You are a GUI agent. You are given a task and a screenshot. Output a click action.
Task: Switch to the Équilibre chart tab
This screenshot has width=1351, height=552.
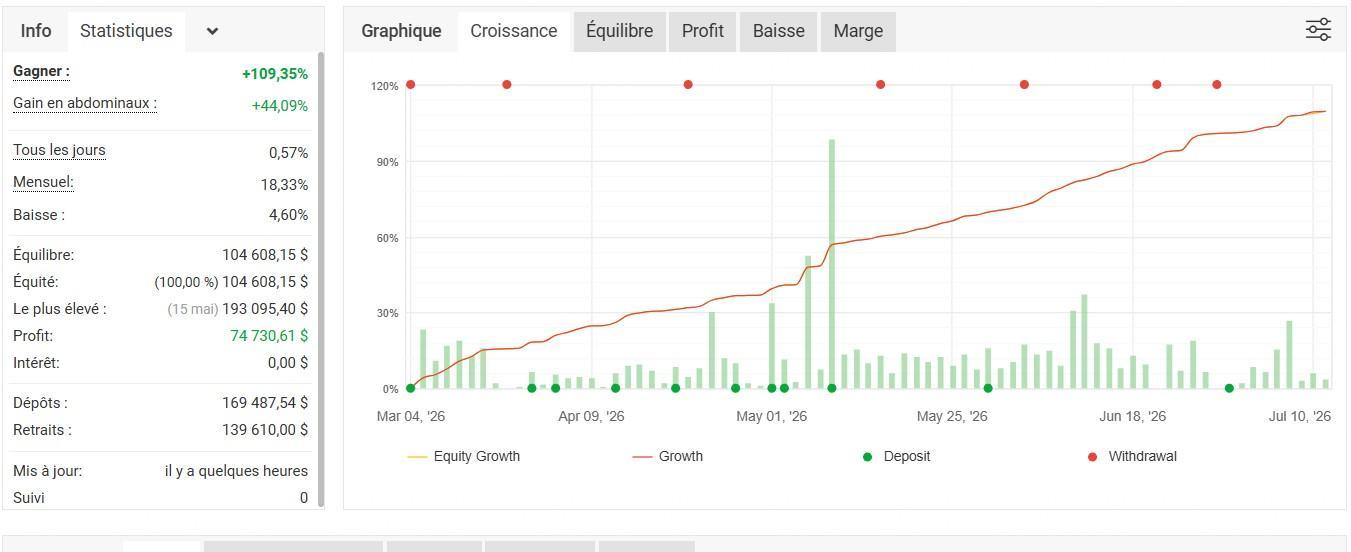click(x=620, y=31)
